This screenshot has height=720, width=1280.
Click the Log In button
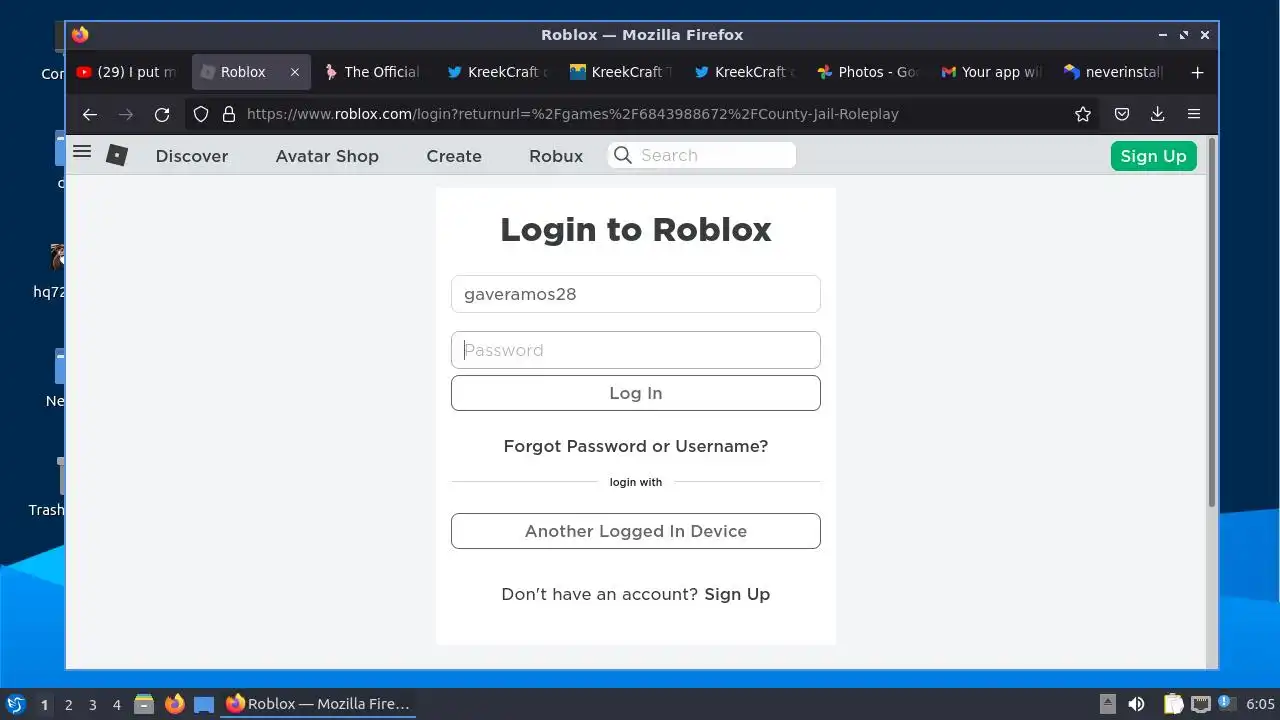(636, 393)
